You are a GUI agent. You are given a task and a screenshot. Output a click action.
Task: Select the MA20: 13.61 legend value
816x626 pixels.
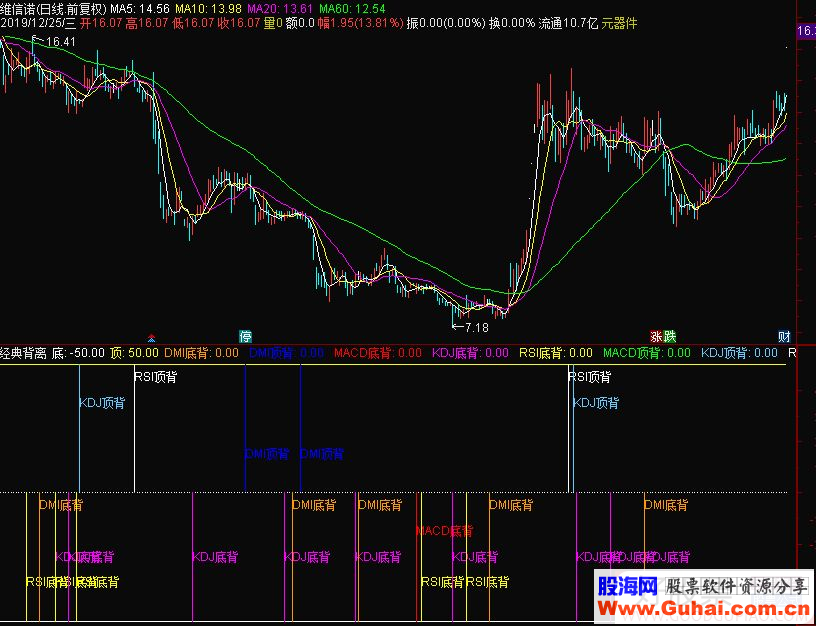280,9
